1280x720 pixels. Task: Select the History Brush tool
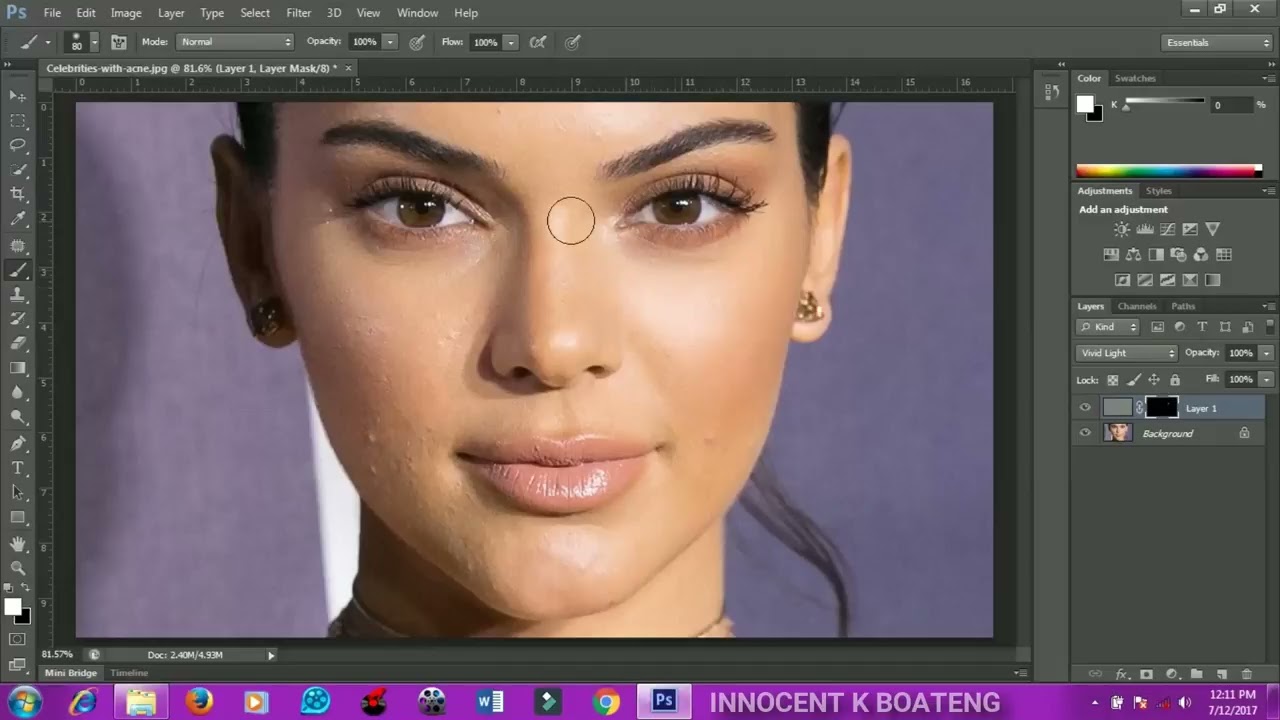point(18,319)
